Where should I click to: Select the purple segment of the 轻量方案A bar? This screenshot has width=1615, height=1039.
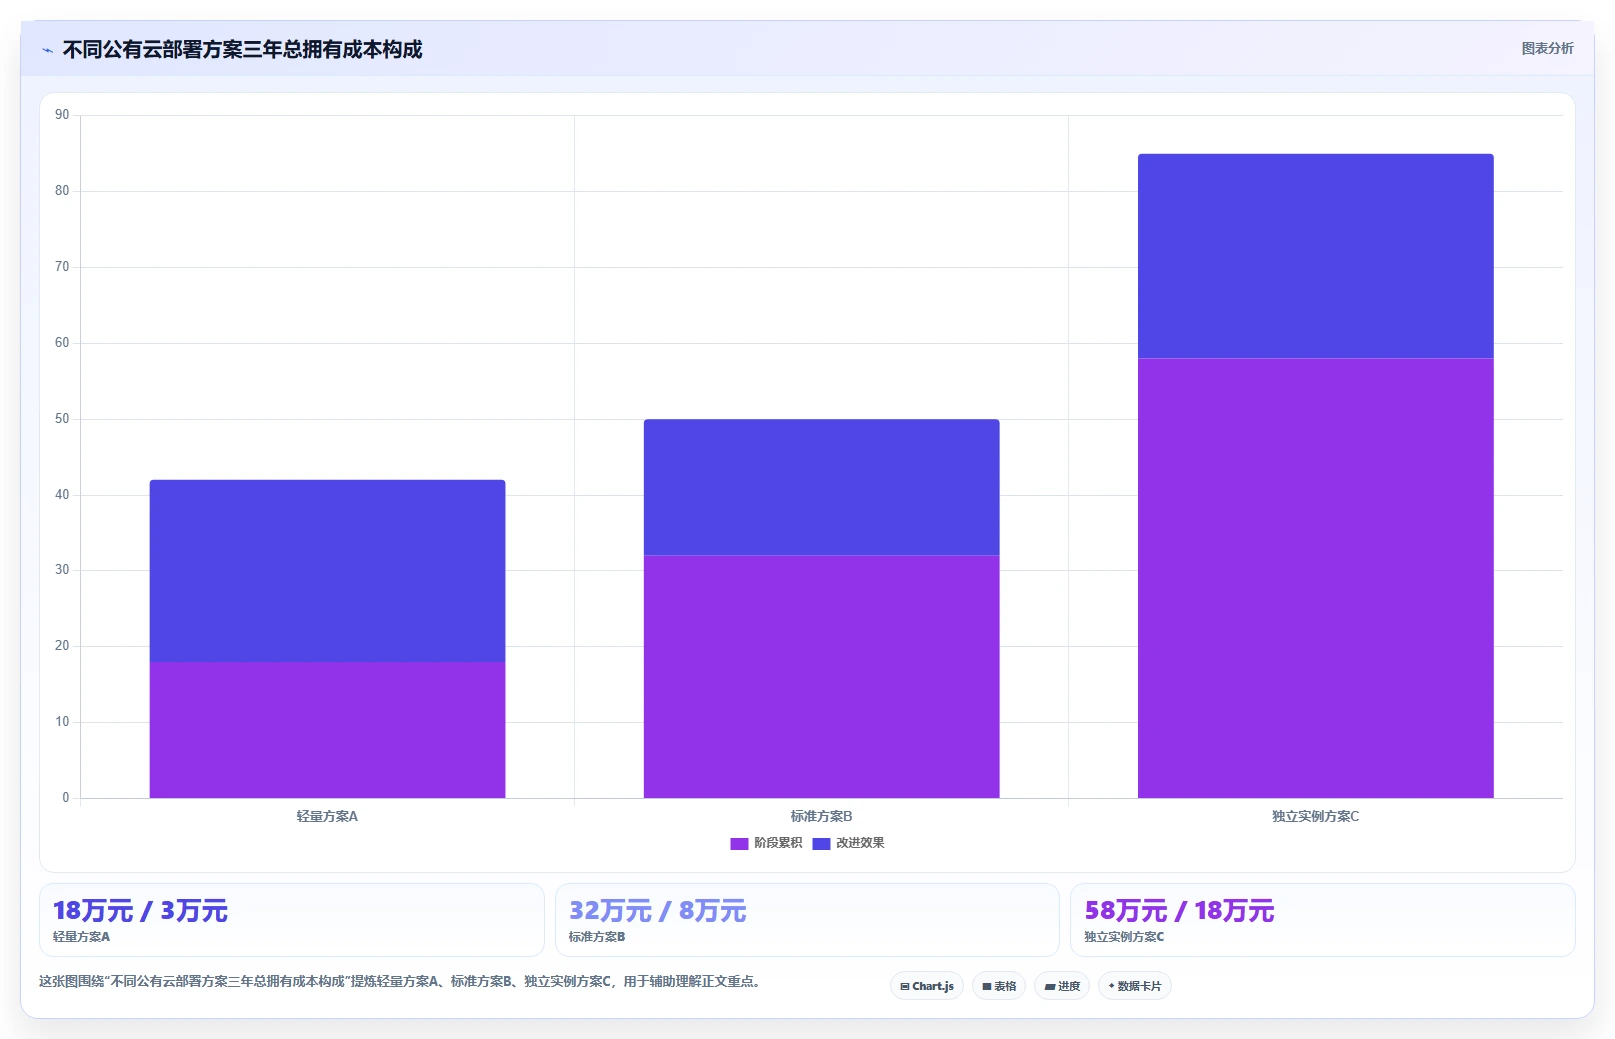[x=327, y=730]
